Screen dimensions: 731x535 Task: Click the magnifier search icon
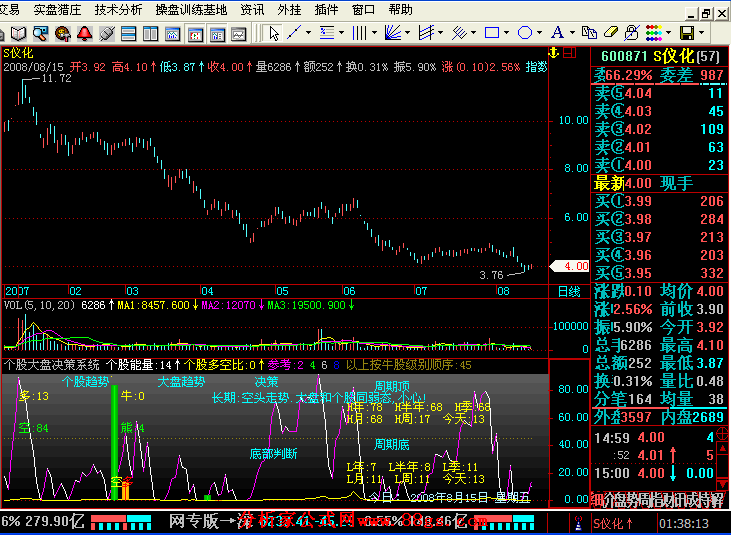[x=41, y=34]
